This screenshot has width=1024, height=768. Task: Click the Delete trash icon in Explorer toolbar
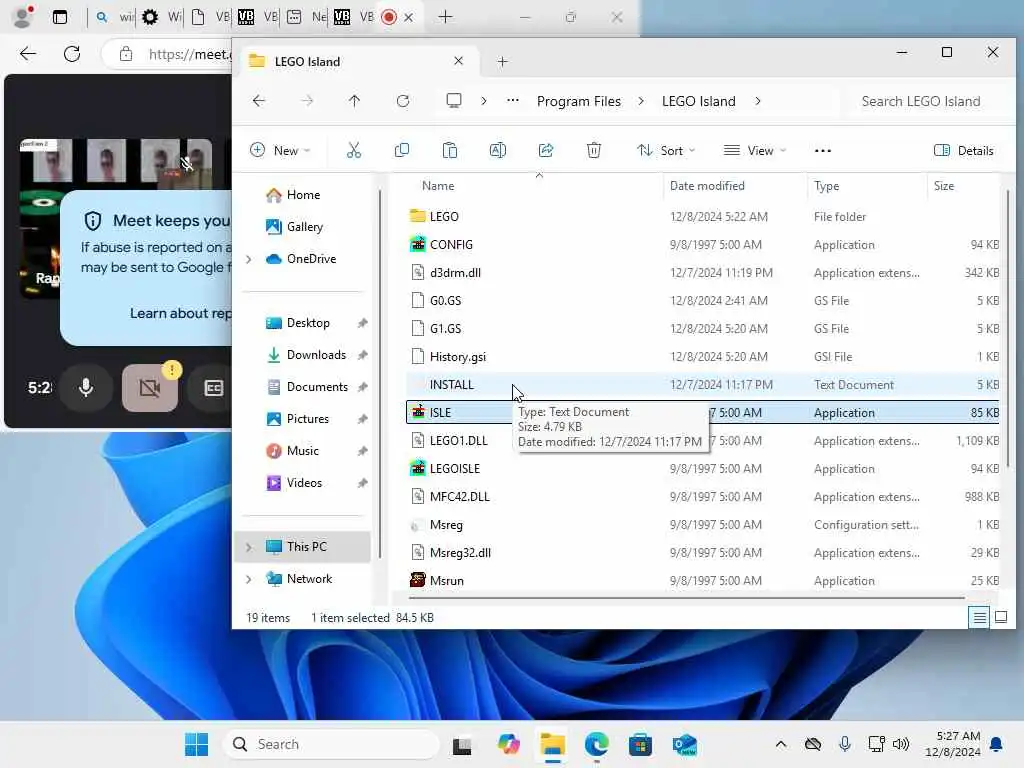[594, 151]
